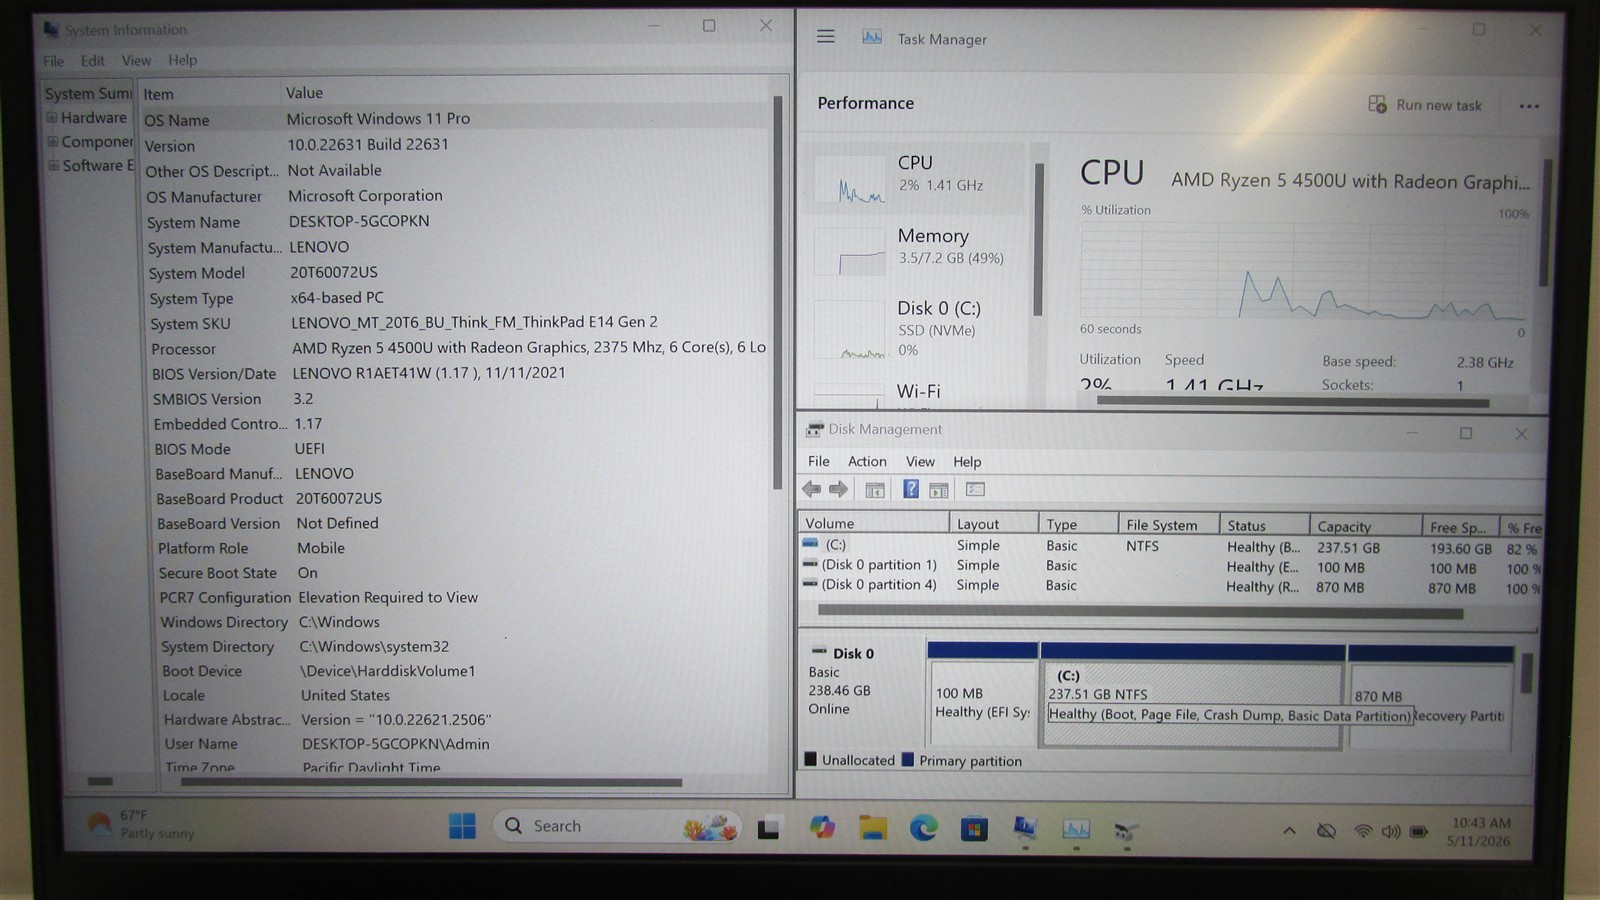Select (C:) 237.51 GB NTFS partition block
This screenshot has height=900, width=1600.
point(1192,695)
